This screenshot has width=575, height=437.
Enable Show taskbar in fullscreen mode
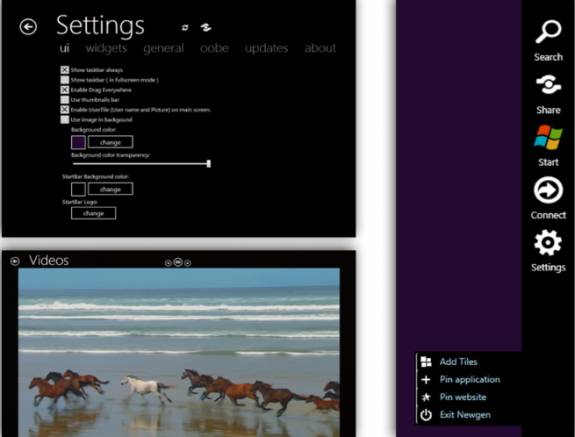click(65, 80)
